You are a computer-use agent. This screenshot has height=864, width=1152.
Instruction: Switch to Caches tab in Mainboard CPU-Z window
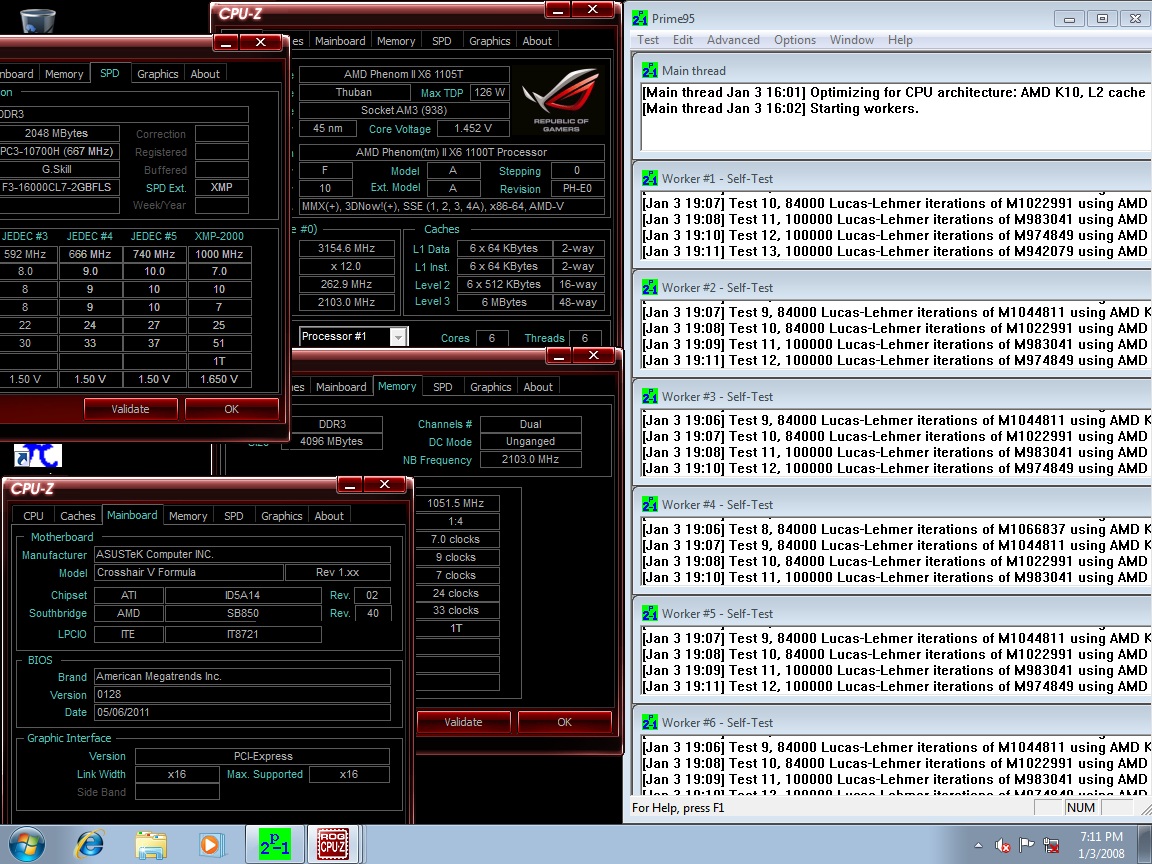coord(77,516)
